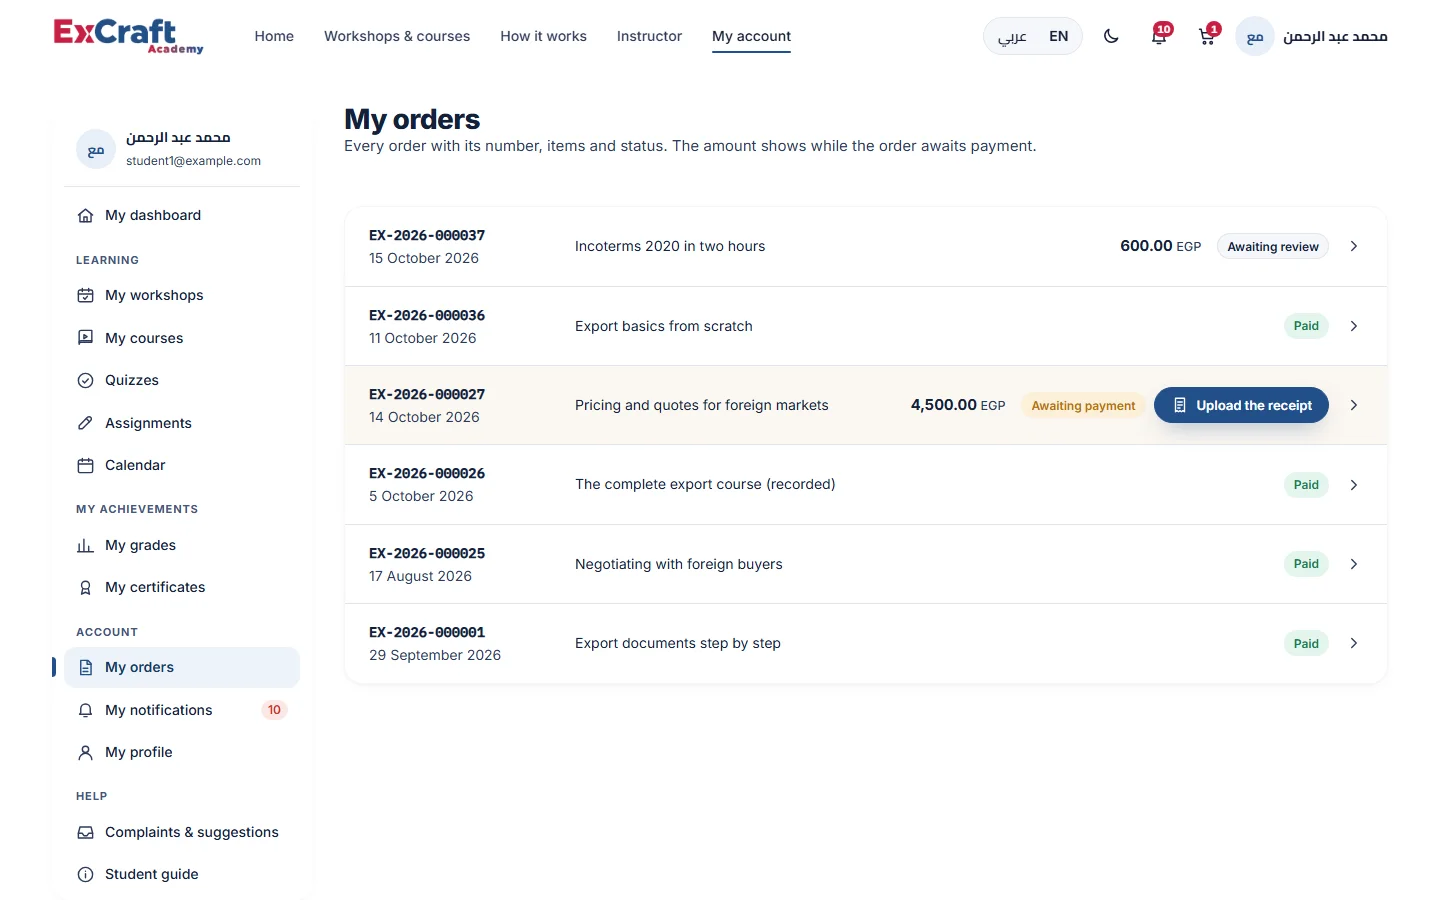The height and width of the screenshot is (900, 1440).
Task: Open My dashboard home icon
Action: 86,215
